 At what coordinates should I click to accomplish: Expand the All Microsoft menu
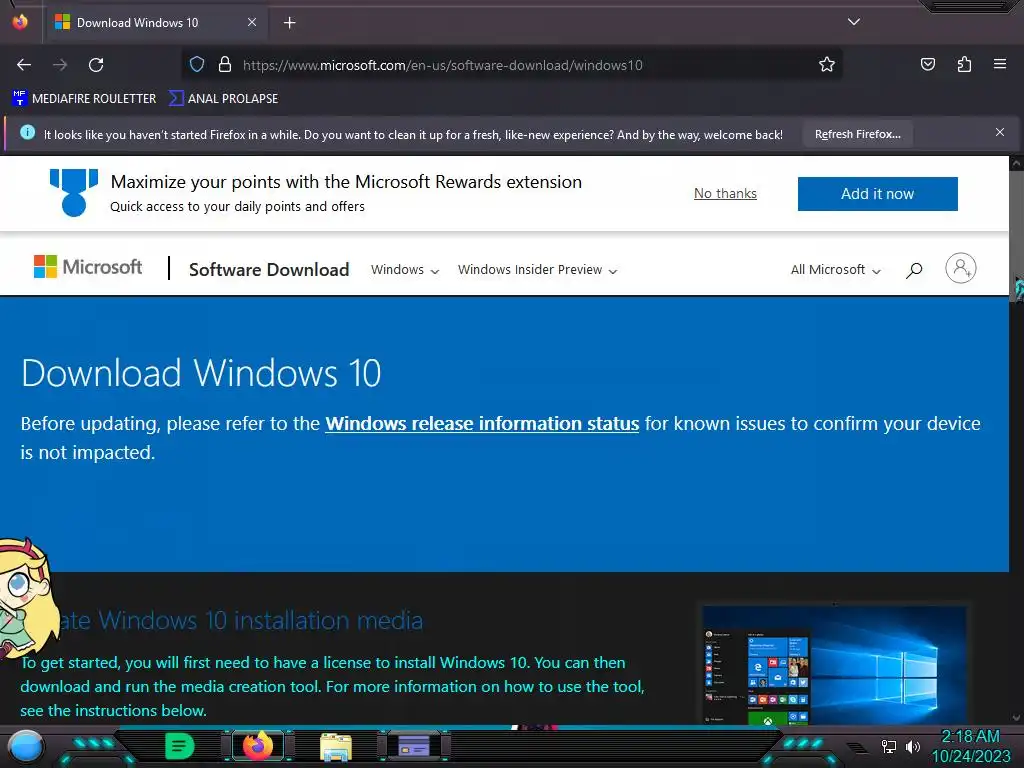pyautogui.click(x=836, y=270)
